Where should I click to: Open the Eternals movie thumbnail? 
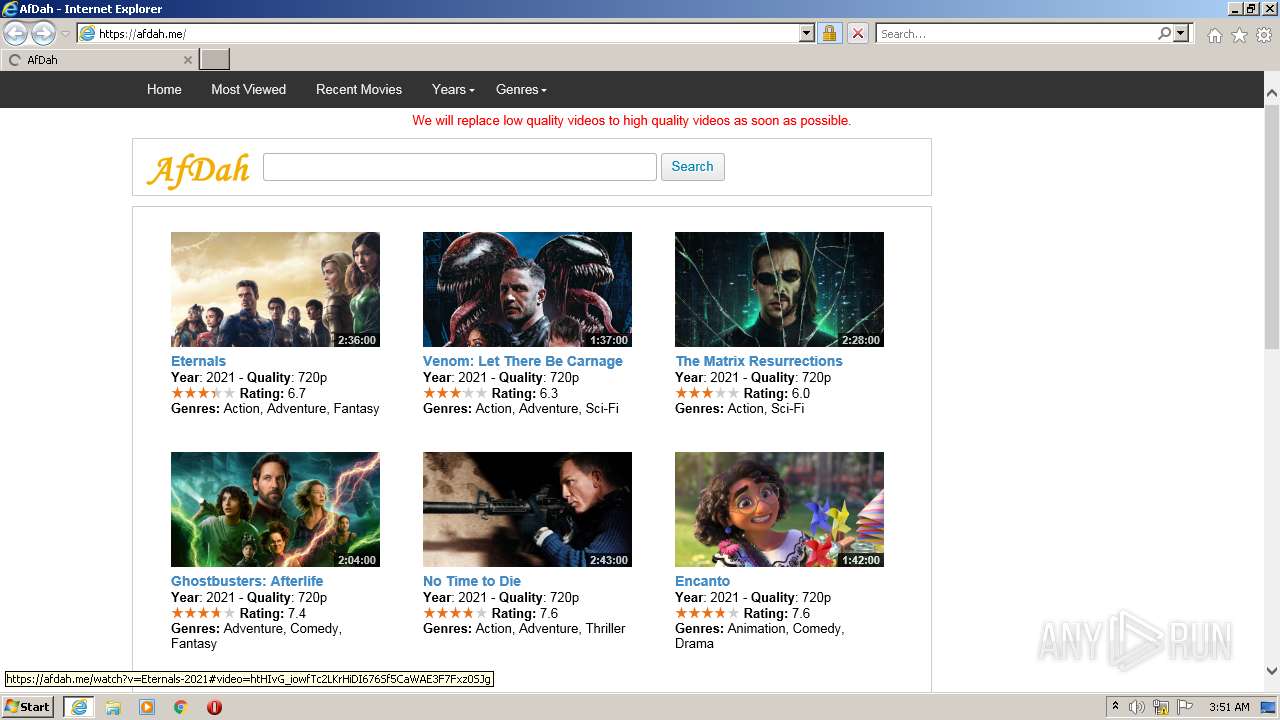(x=275, y=289)
